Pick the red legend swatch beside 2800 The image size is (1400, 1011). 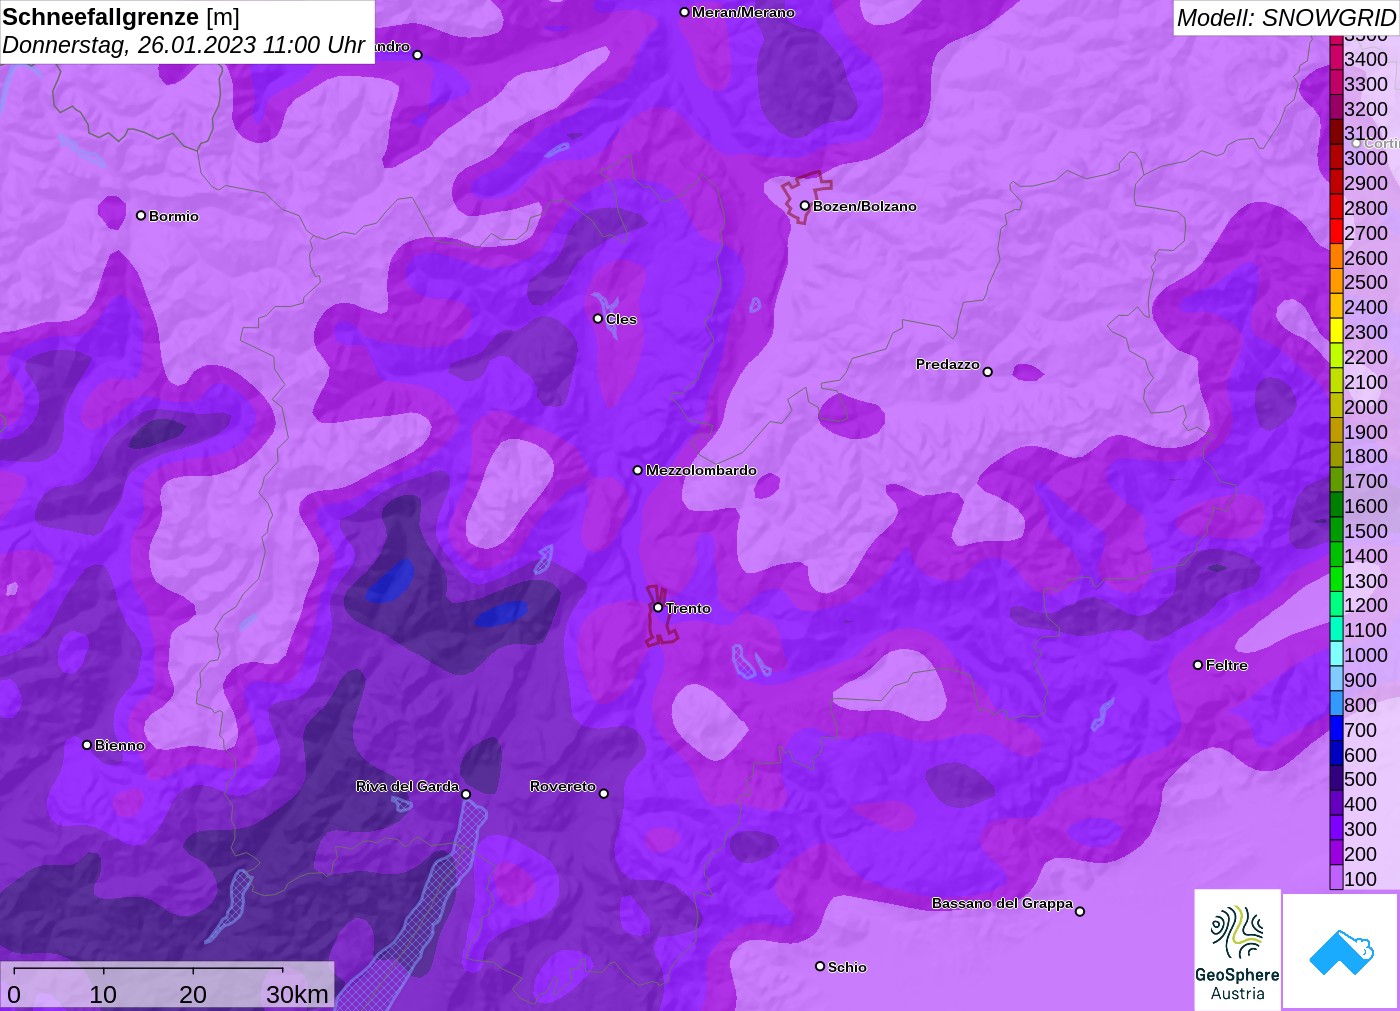(x=1336, y=207)
